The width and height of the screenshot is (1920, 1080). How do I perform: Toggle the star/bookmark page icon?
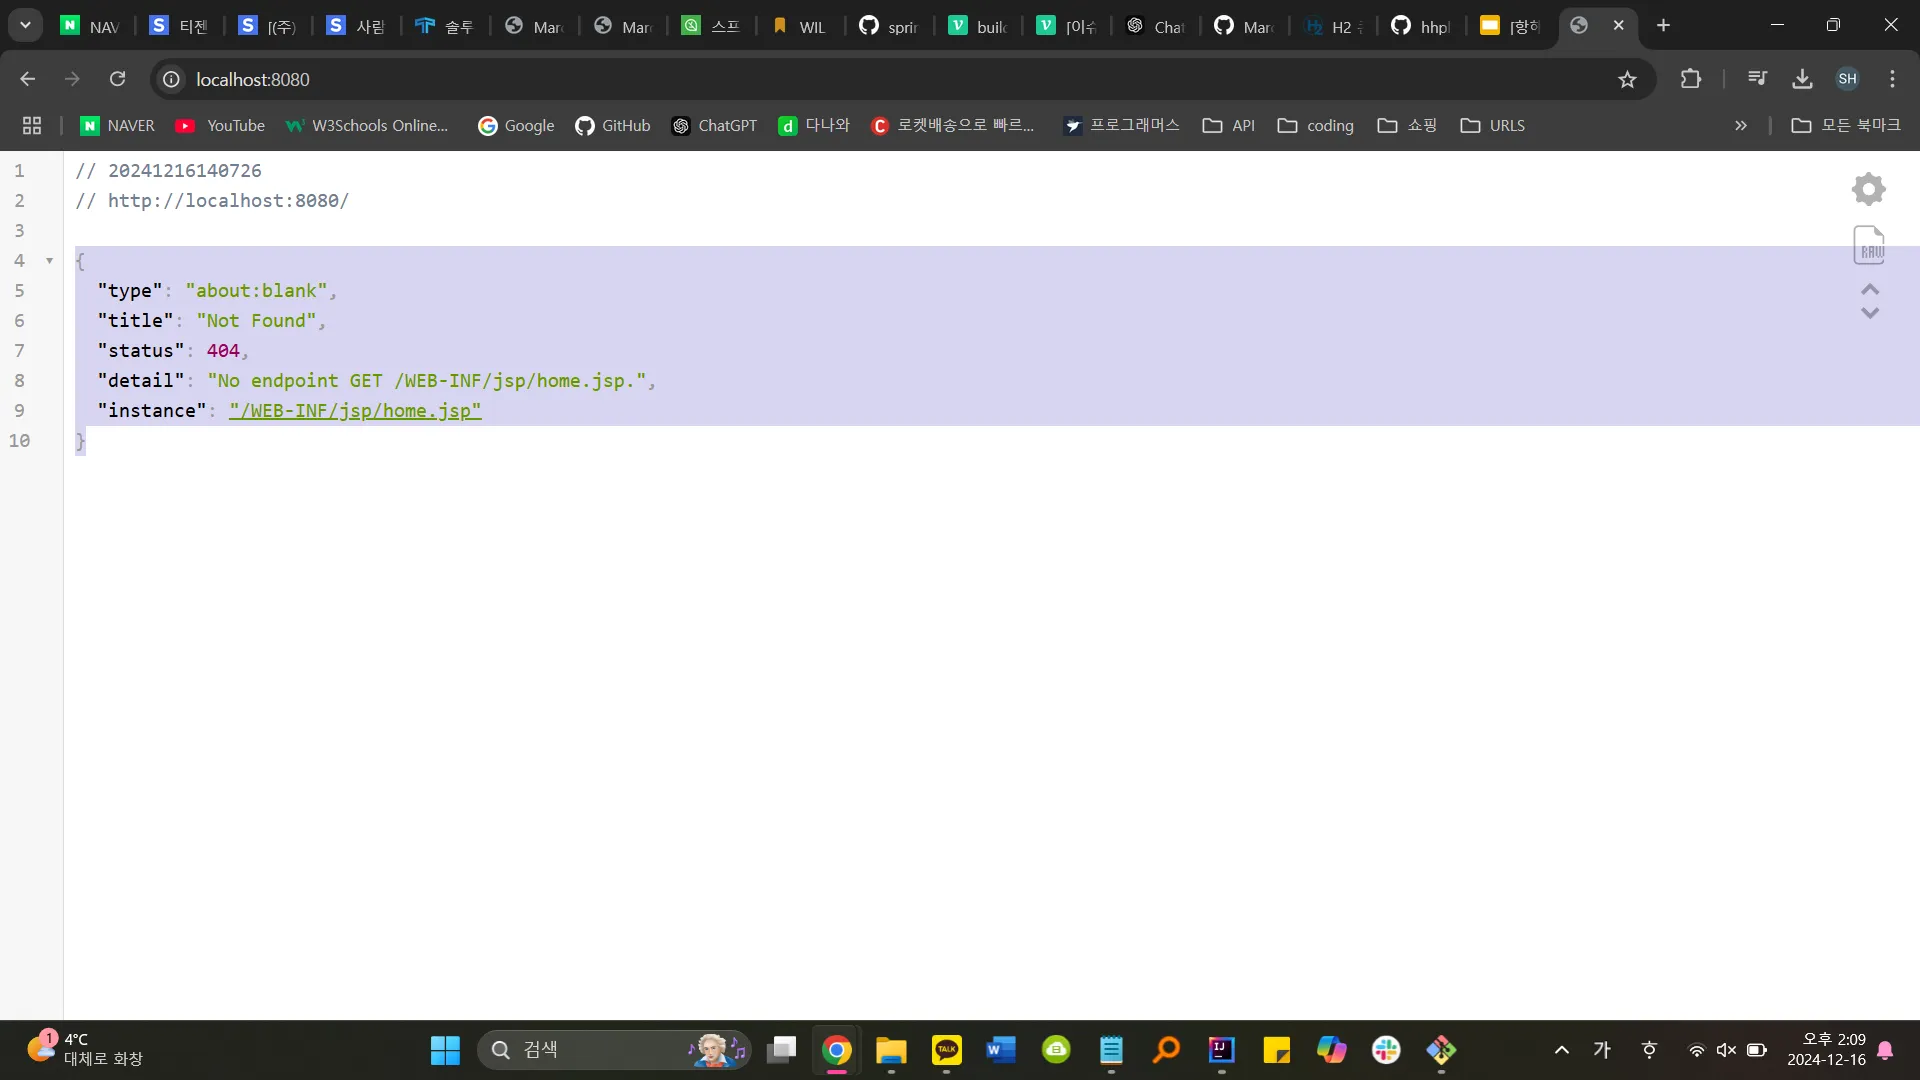pyautogui.click(x=1627, y=79)
